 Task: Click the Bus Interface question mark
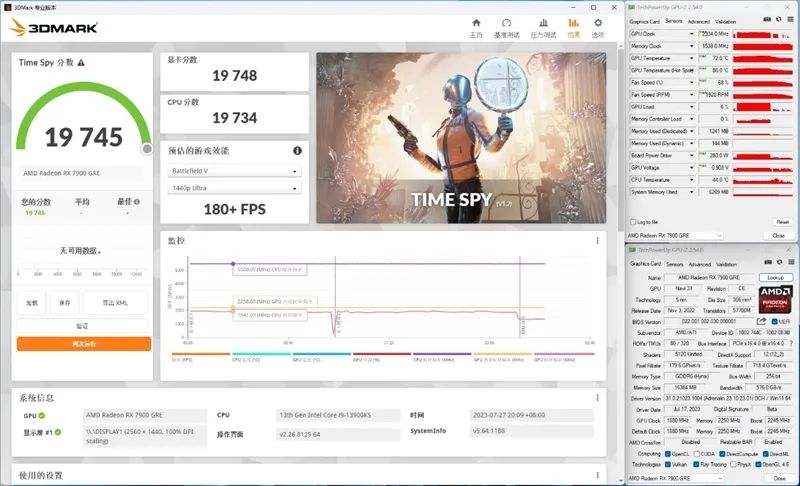tap(791, 344)
